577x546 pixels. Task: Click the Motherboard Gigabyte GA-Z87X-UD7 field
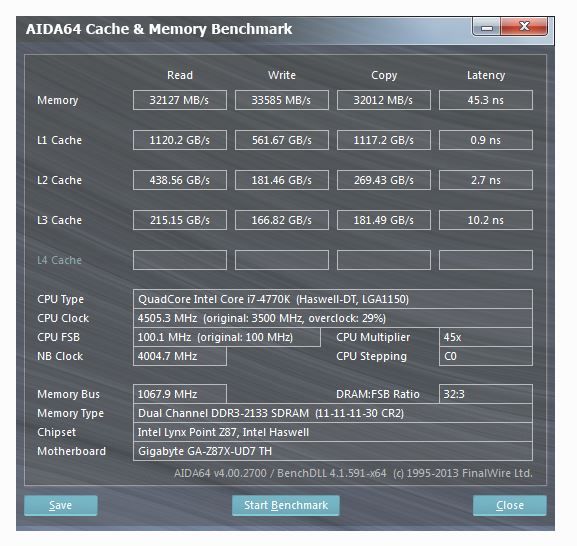tap(333, 451)
